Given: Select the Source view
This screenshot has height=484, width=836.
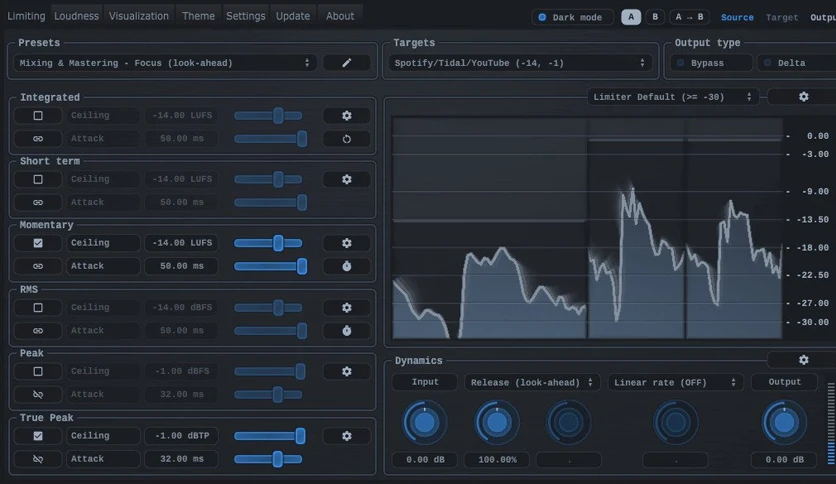Looking at the screenshot, I should point(737,18).
